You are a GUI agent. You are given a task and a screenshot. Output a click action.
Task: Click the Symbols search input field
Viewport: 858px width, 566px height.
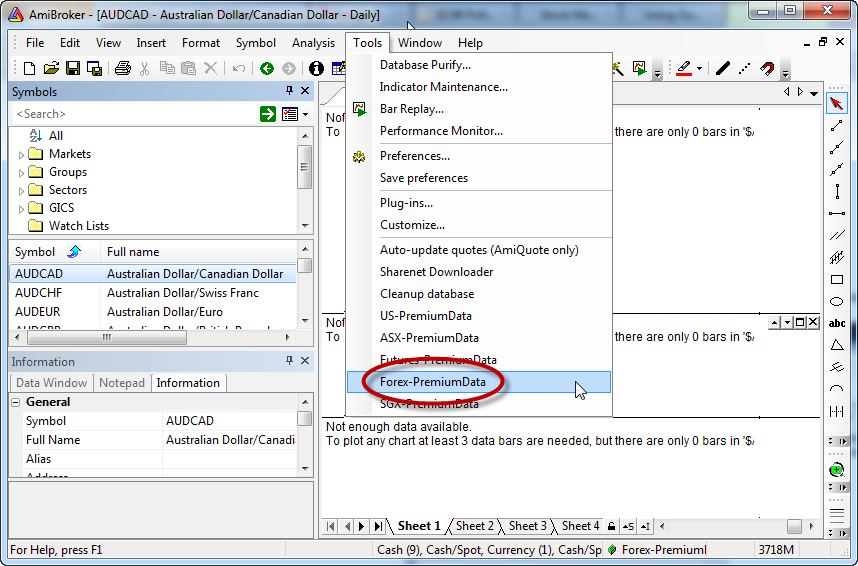point(134,114)
